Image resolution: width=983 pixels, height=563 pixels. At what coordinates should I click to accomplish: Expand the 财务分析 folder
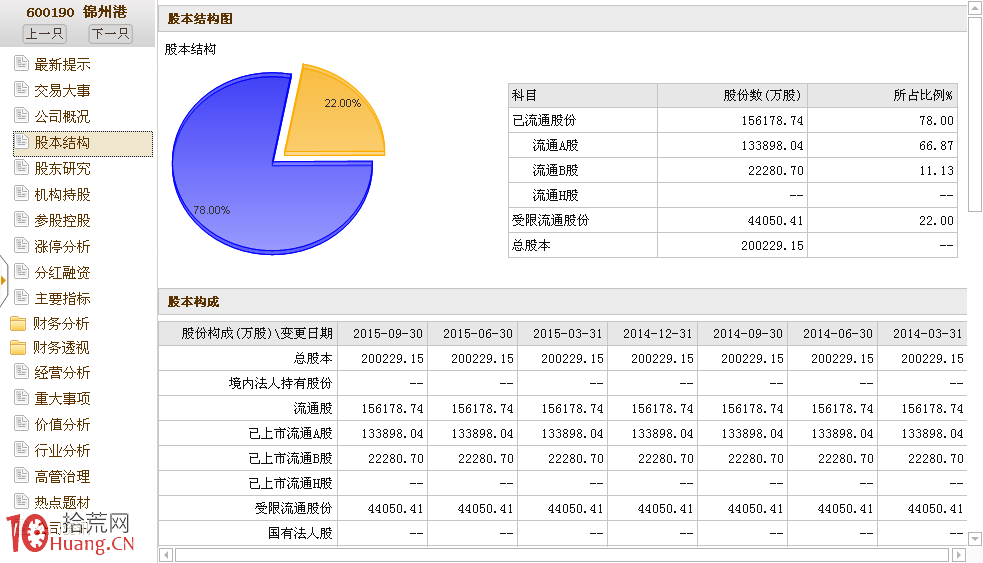coord(61,324)
